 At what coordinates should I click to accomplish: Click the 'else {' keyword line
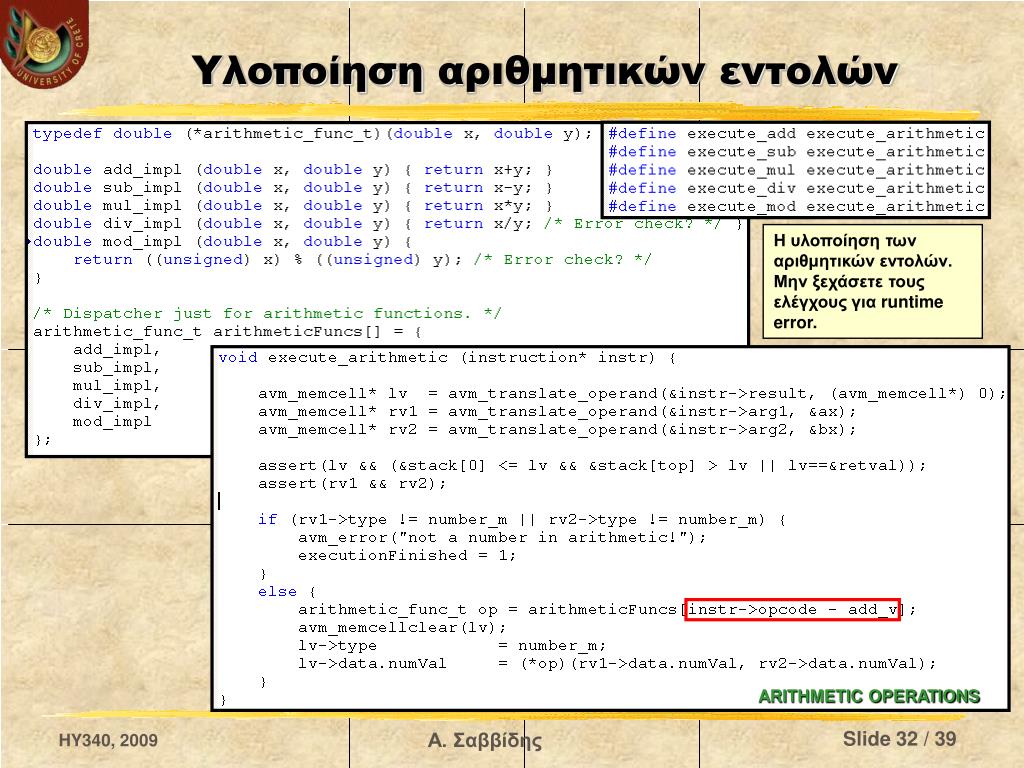pos(287,592)
